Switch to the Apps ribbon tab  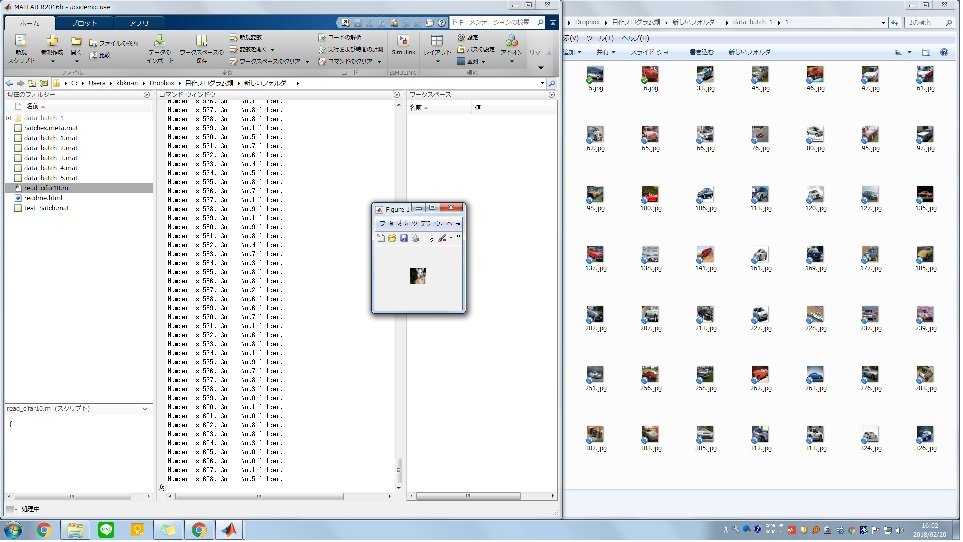tap(139, 21)
